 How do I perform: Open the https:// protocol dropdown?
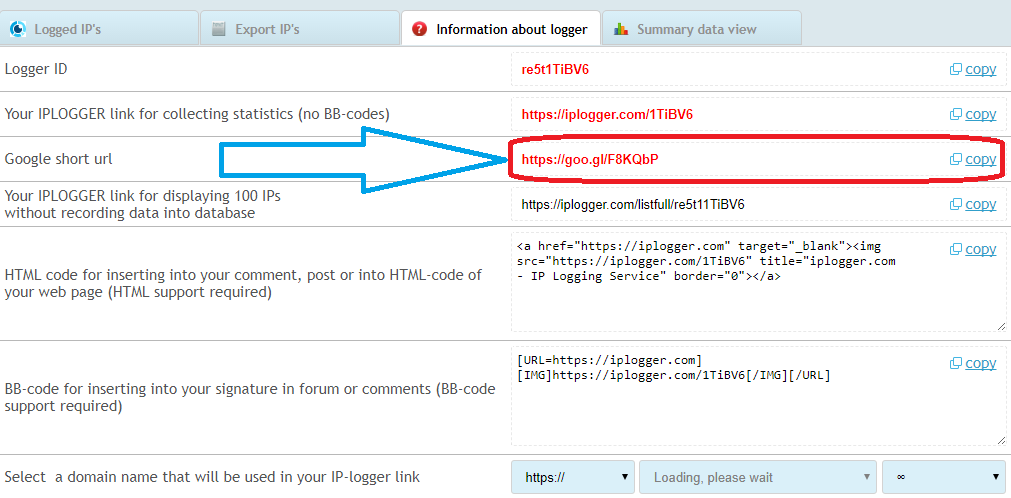point(573,477)
